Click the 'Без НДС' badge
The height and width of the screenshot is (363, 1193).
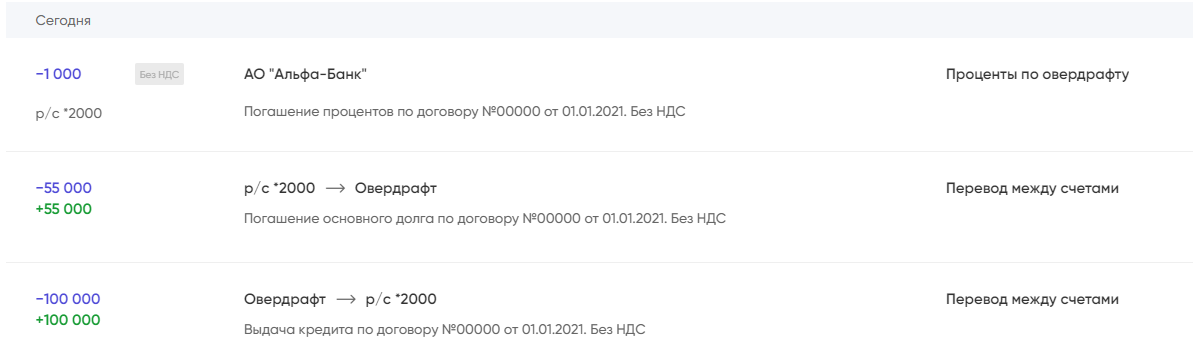(x=160, y=75)
